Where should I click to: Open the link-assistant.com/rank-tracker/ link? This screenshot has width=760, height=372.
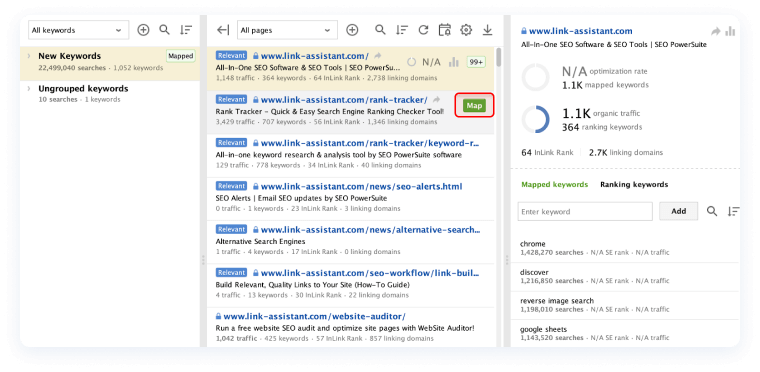click(x=344, y=100)
